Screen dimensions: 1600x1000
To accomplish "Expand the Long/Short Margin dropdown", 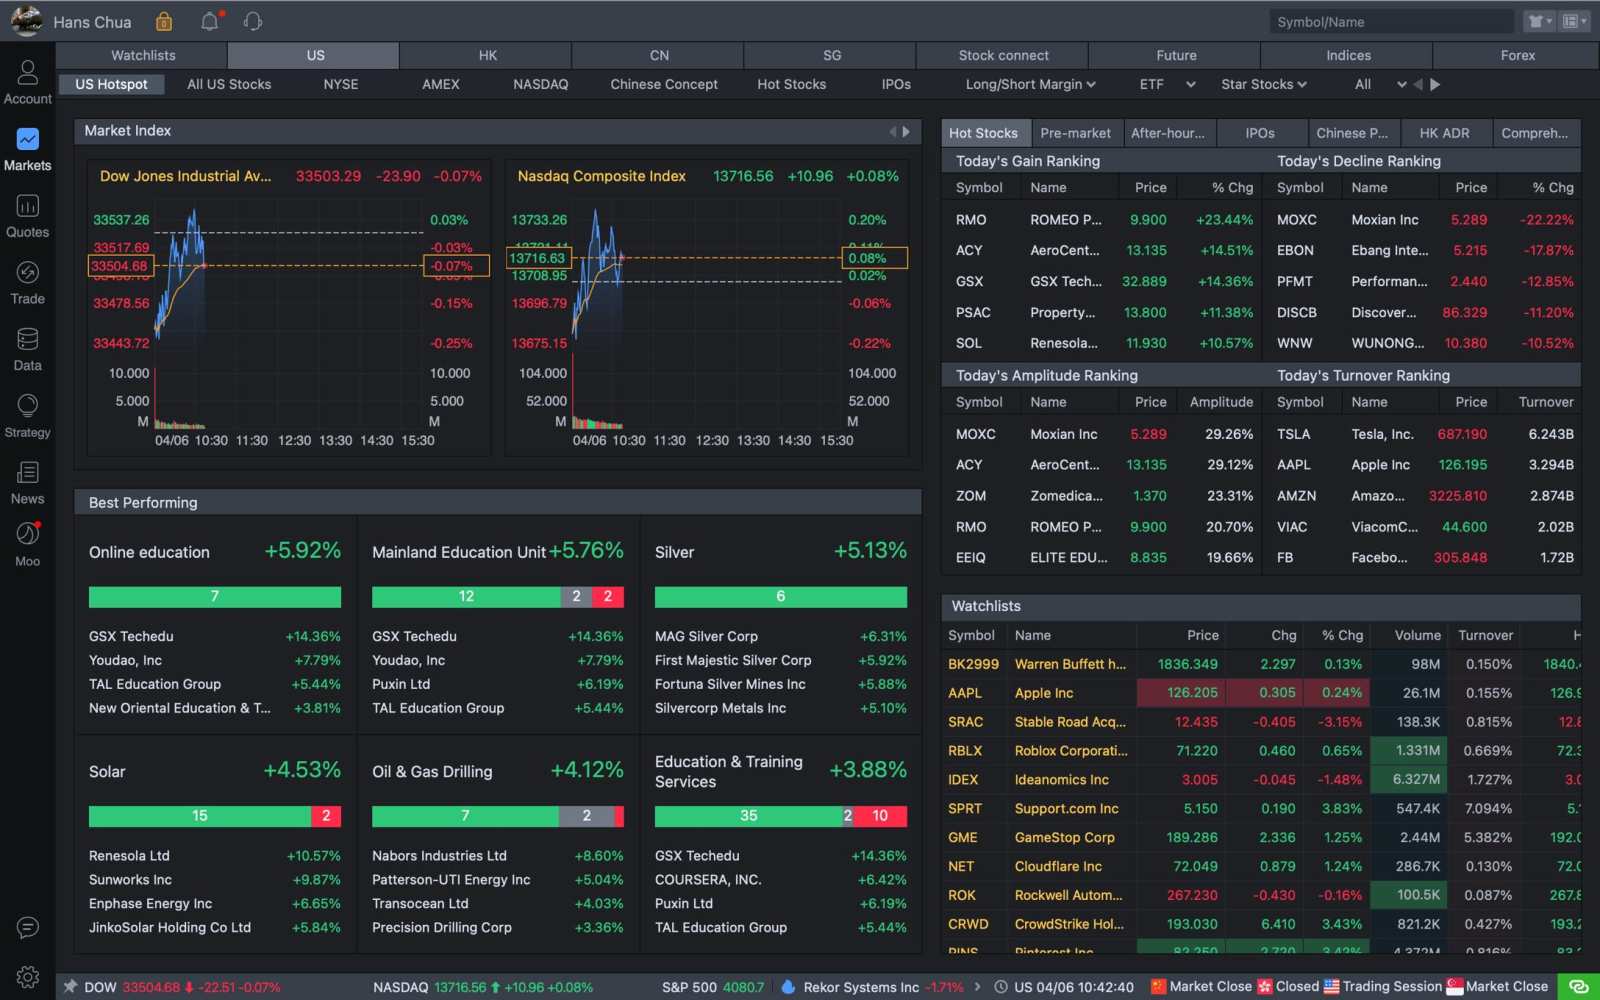I will (1031, 84).
